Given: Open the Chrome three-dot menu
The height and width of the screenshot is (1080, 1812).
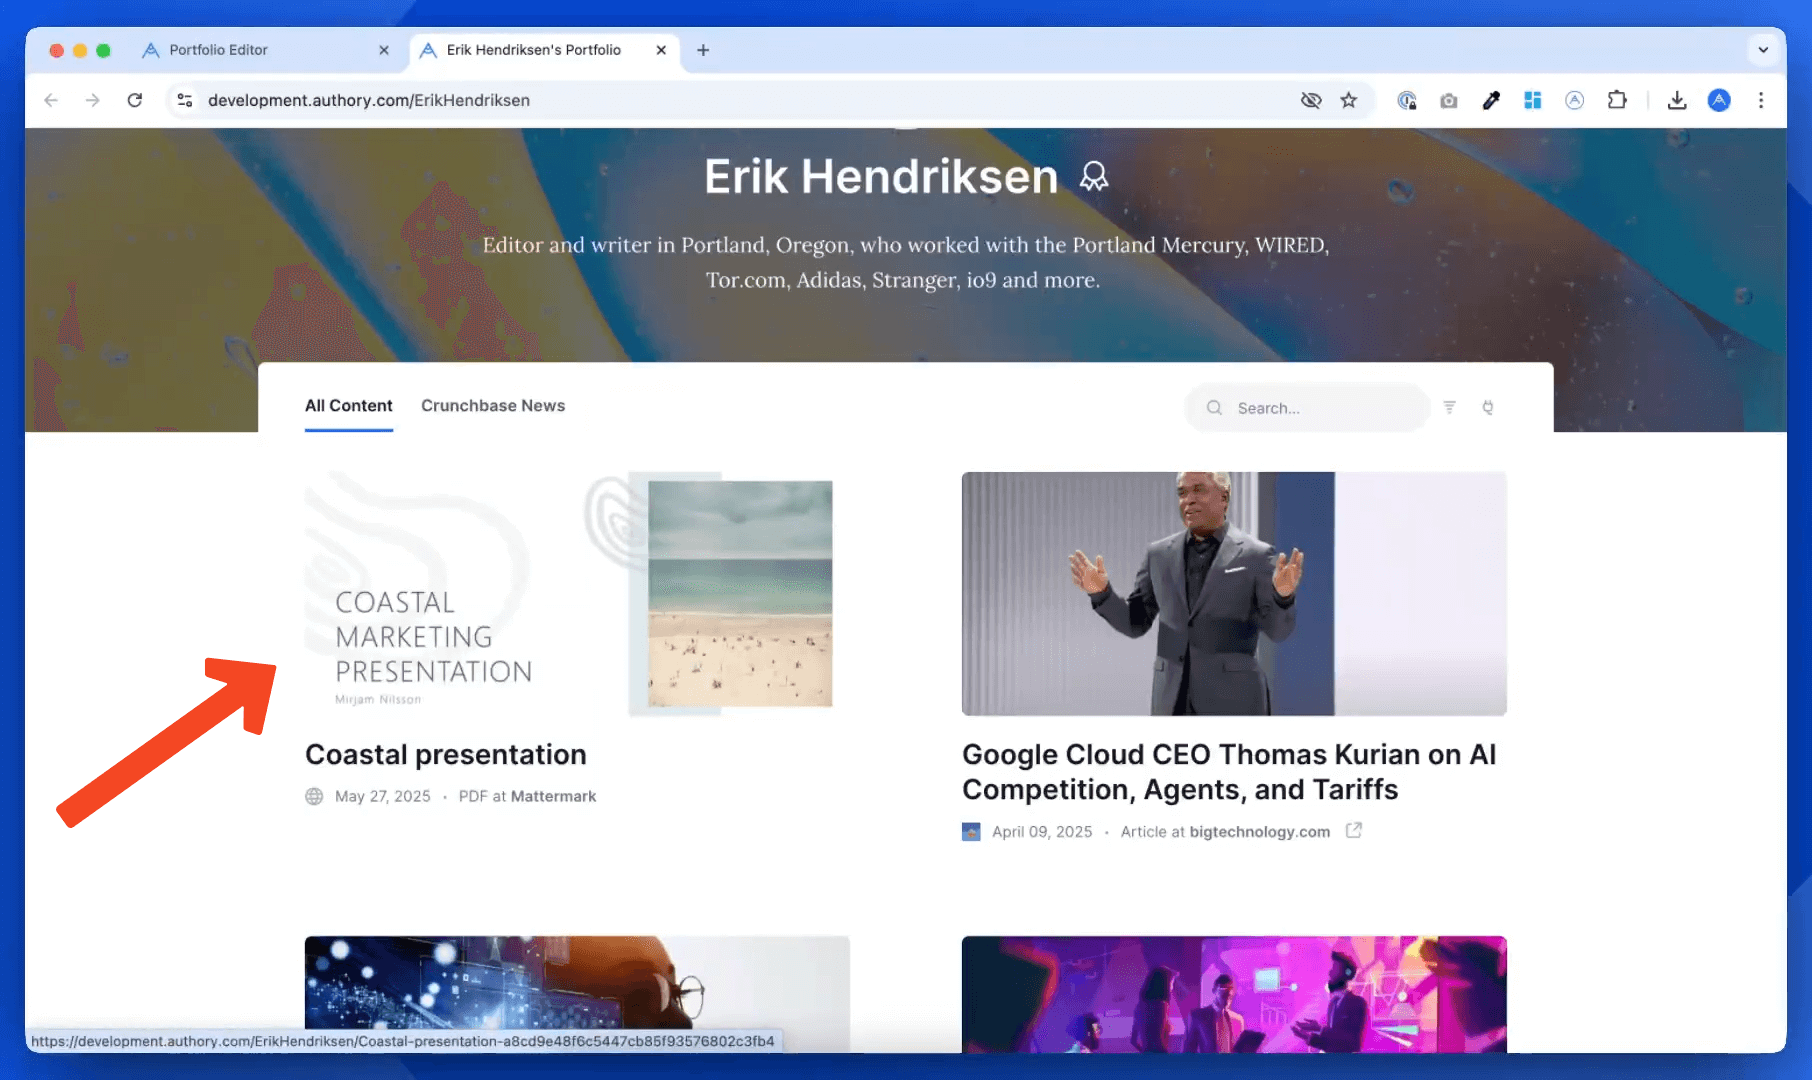Looking at the screenshot, I should [1761, 100].
